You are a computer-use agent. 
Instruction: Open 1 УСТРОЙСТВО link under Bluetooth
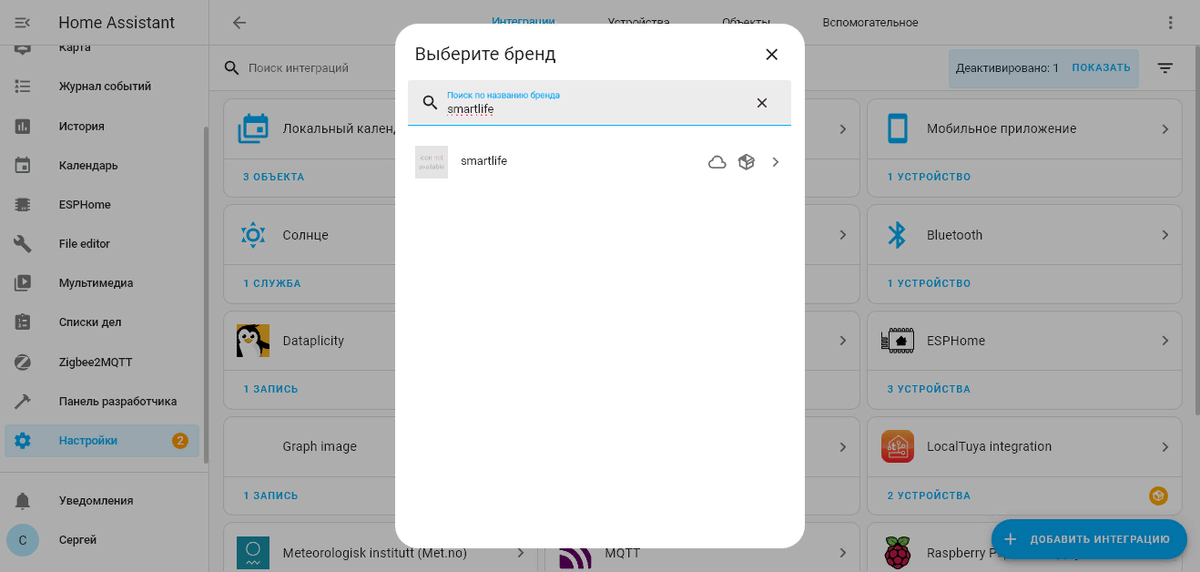click(929, 283)
